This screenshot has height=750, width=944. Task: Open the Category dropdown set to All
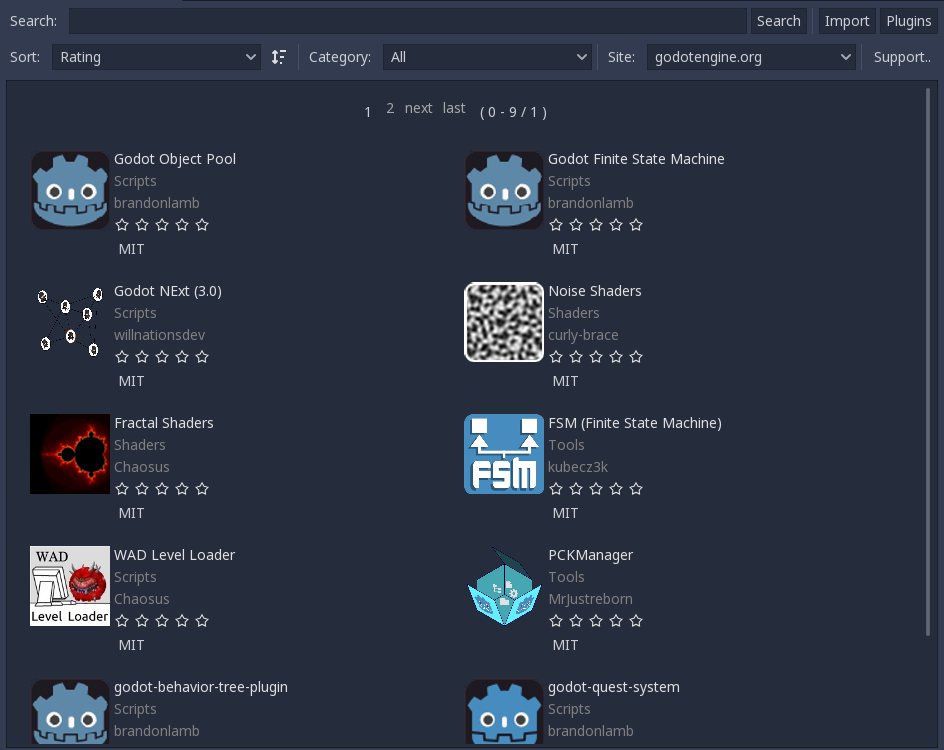tap(487, 57)
